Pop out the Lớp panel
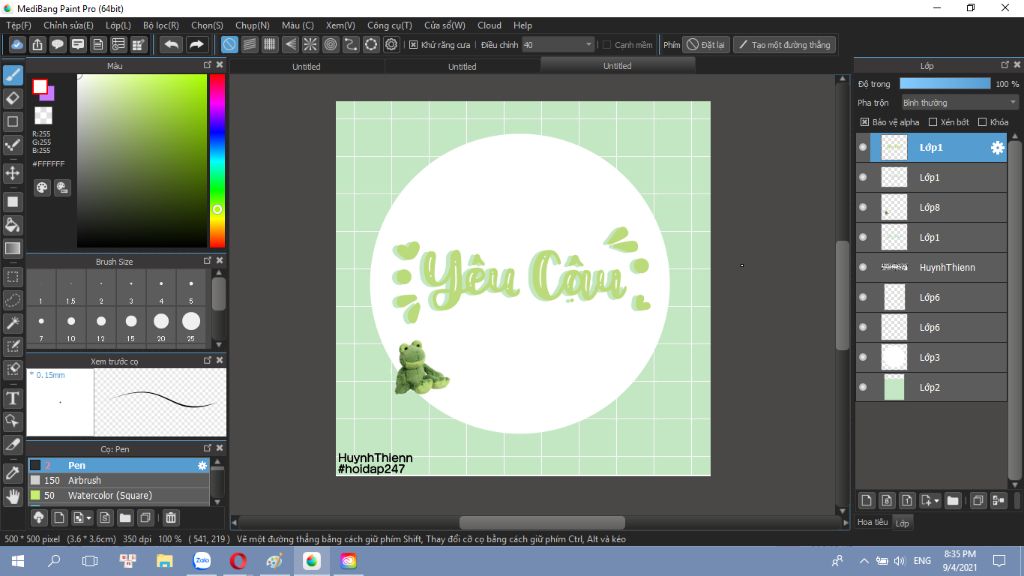This screenshot has width=1024, height=576. click(x=1004, y=65)
